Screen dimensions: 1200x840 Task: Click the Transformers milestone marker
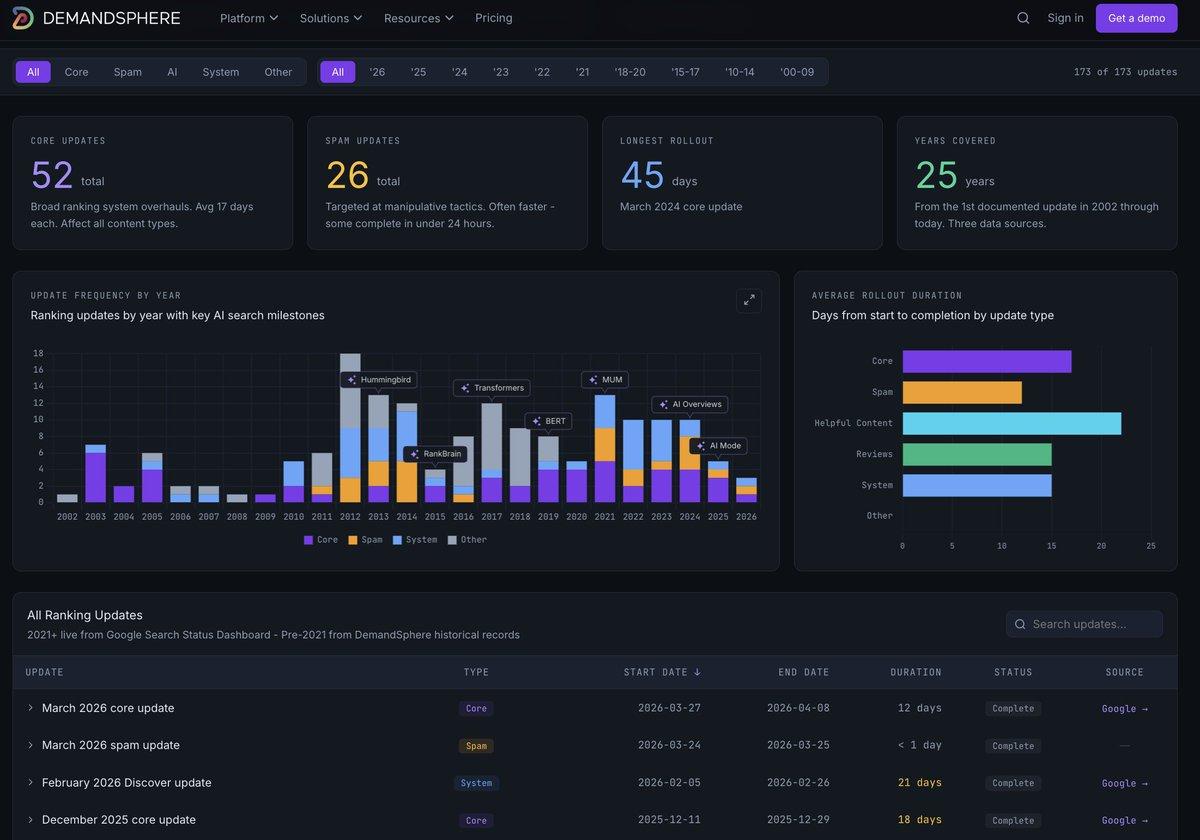[491, 388]
